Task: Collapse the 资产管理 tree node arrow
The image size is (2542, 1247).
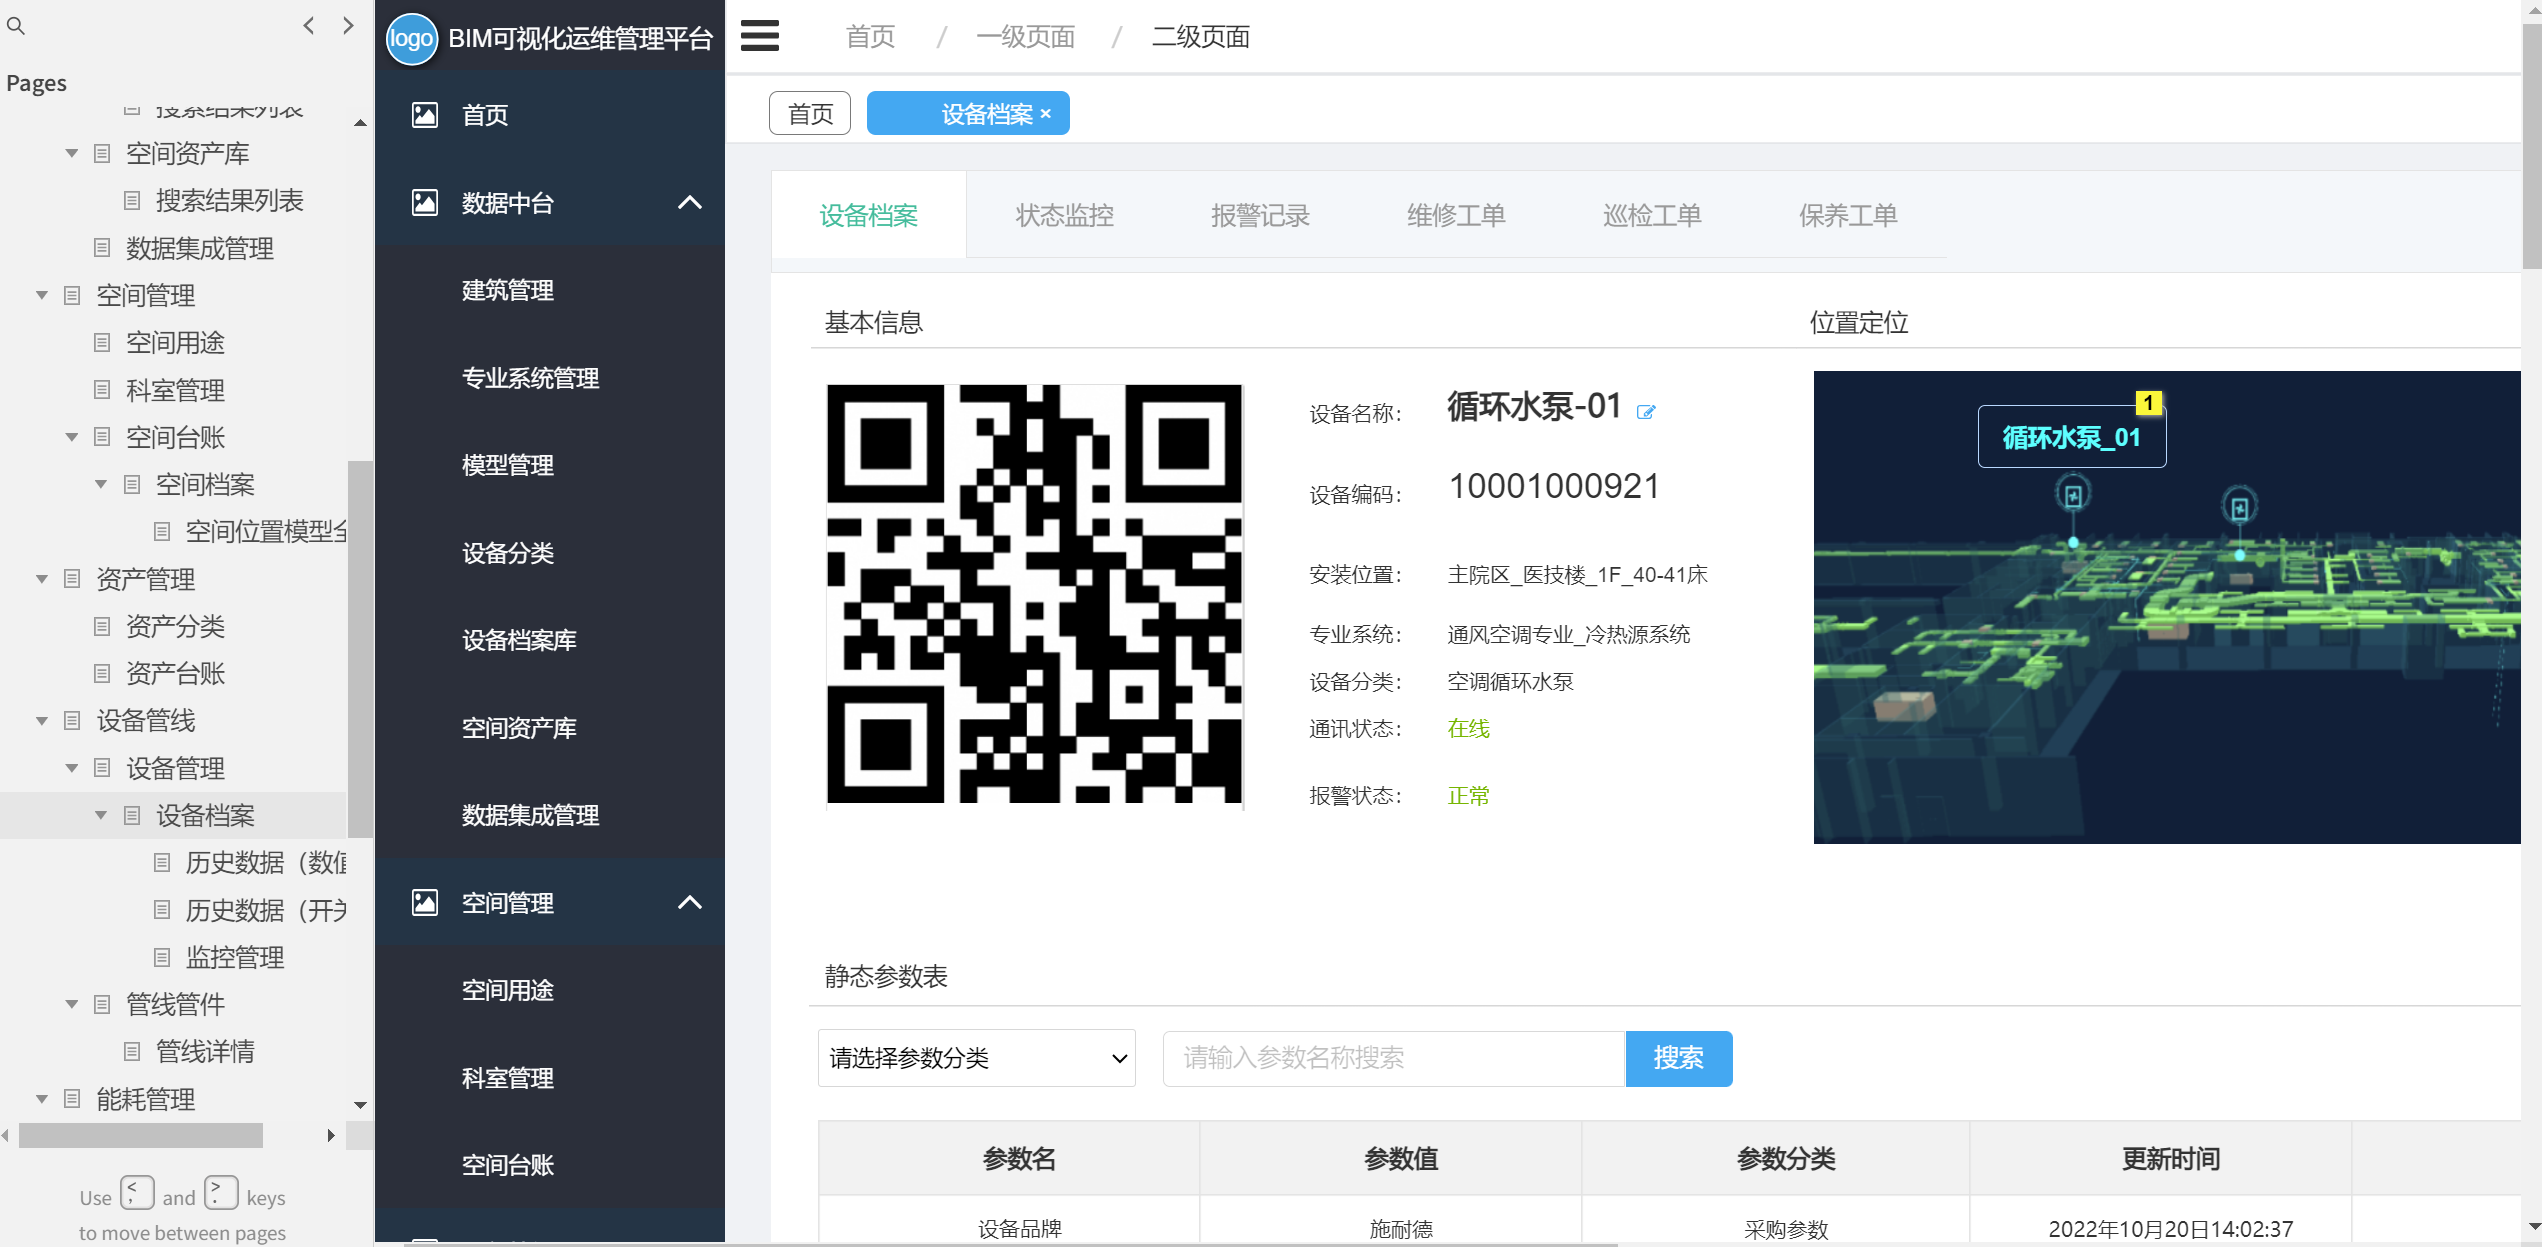Action: [42, 579]
